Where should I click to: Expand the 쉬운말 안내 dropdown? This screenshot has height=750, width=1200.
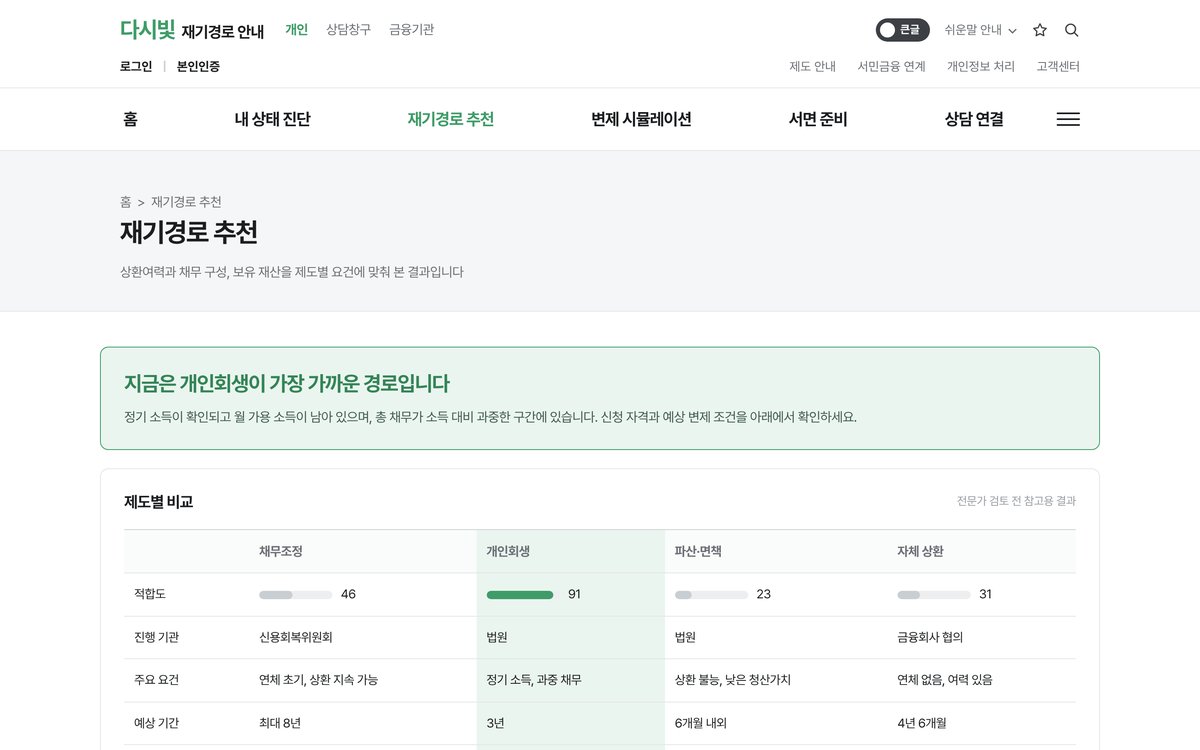(980, 30)
